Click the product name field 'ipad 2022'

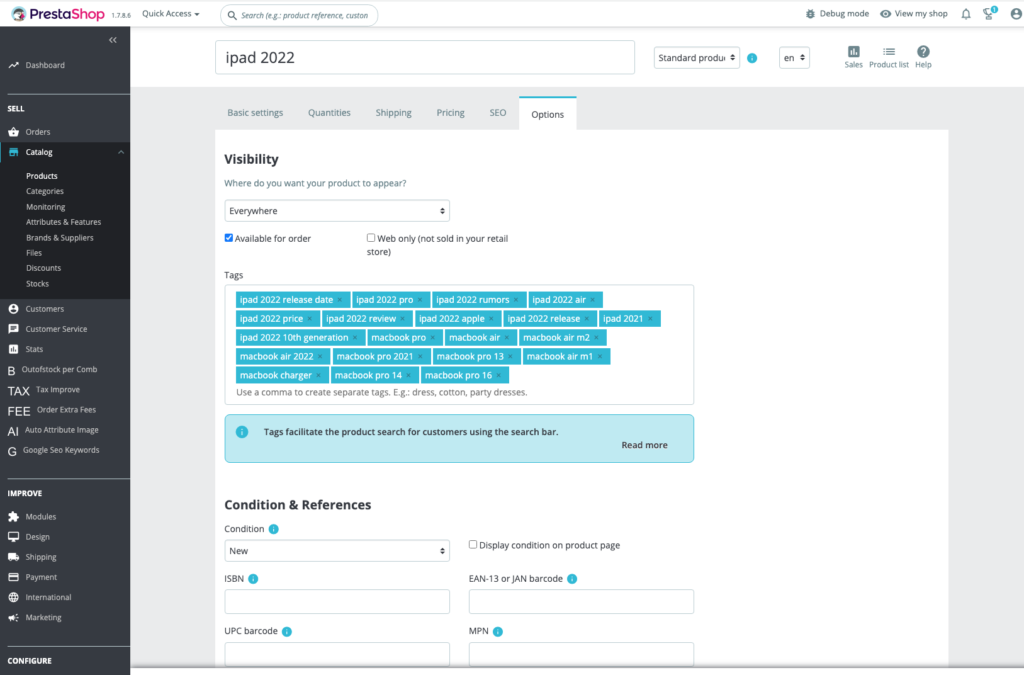(x=424, y=57)
